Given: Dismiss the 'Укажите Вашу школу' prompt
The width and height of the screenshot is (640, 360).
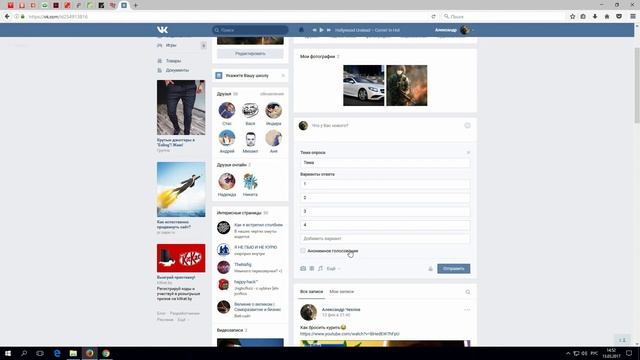Looking at the screenshot, I should 283,76.
